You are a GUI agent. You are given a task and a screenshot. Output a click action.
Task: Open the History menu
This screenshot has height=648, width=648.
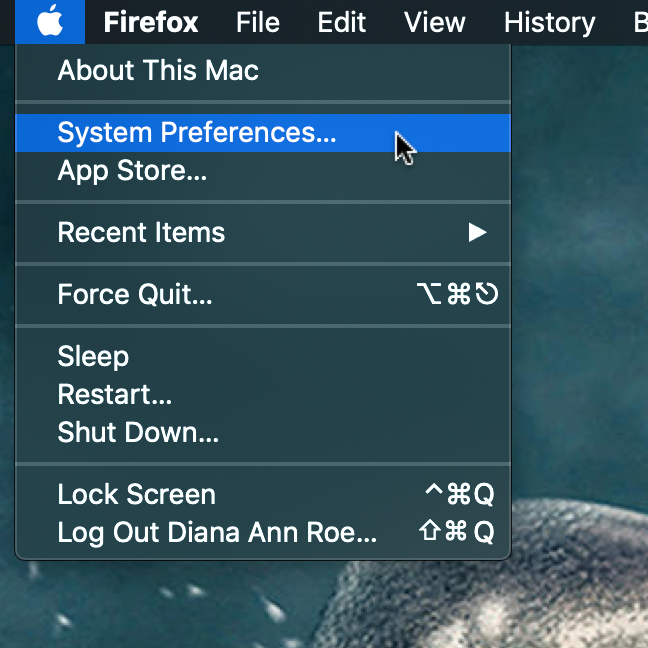549,22
